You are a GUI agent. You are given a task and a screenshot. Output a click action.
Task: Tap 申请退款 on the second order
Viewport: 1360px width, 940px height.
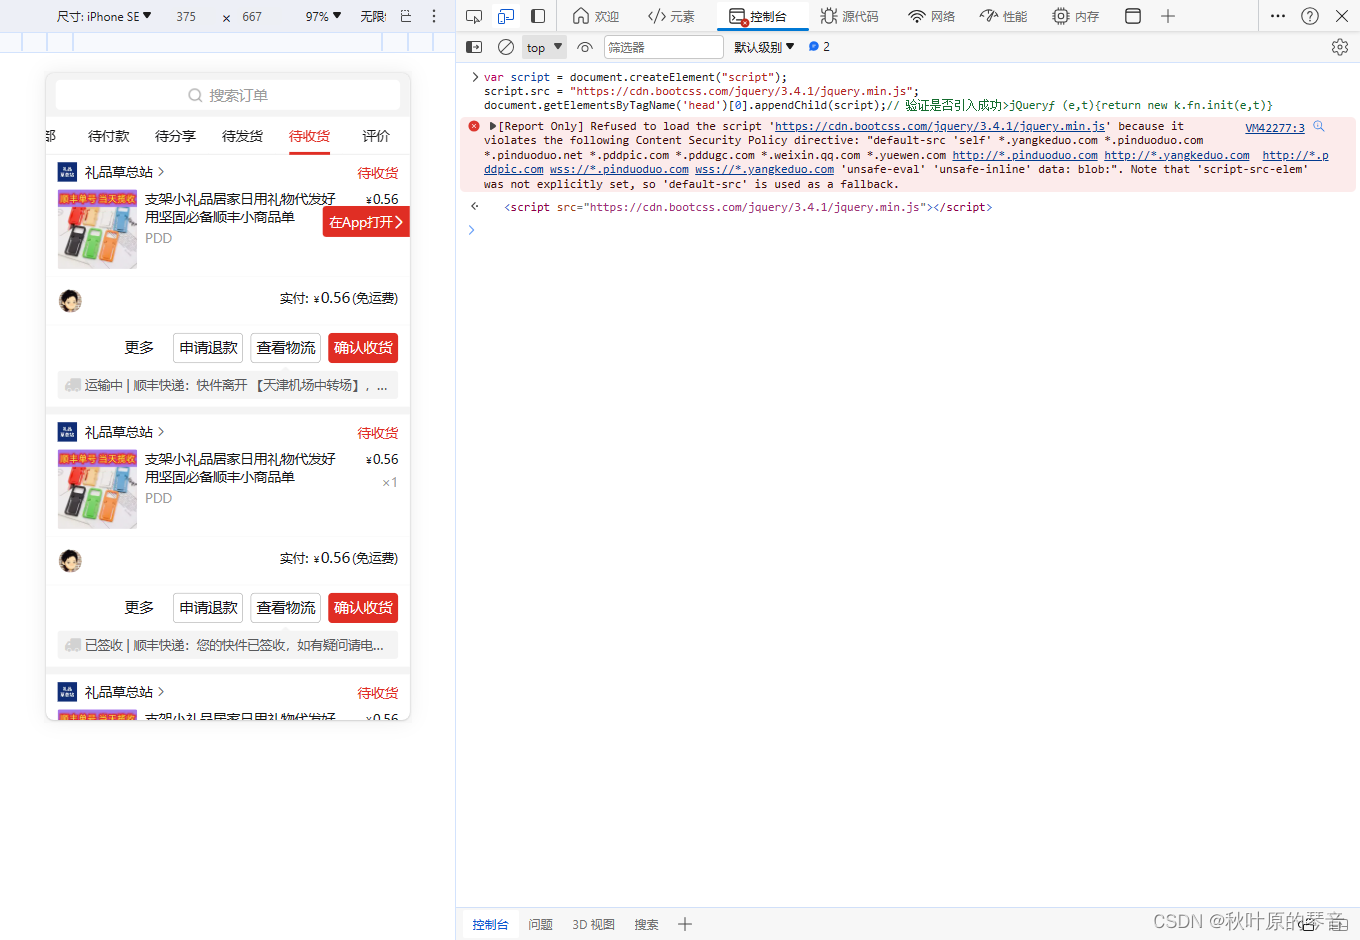click(208, 607)
